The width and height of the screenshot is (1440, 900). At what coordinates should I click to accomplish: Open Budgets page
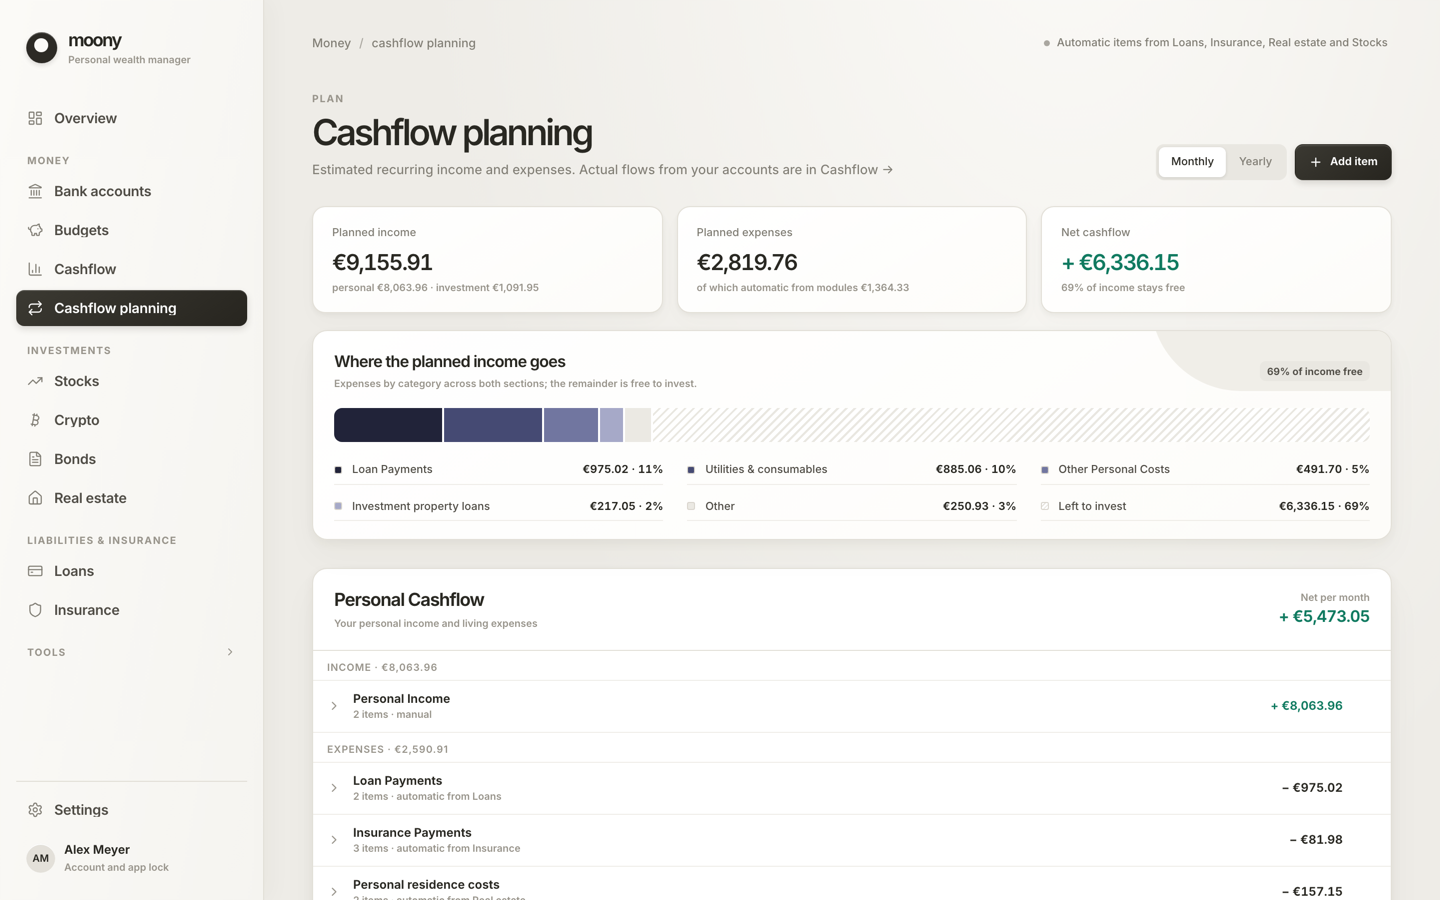click(x=131, y=230)
